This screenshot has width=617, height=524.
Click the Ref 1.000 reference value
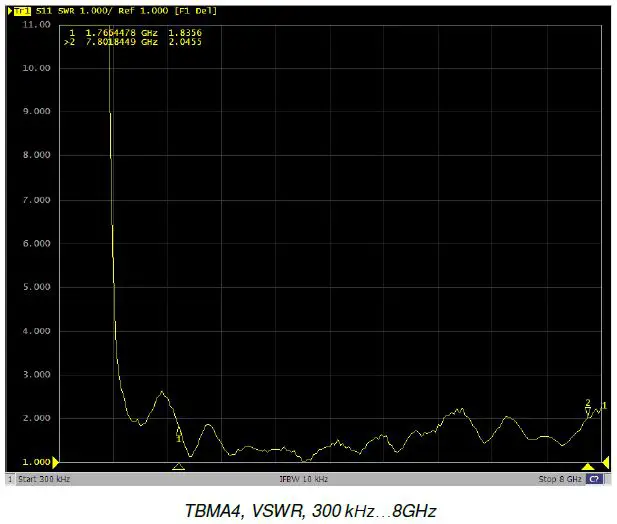[143, 11]
